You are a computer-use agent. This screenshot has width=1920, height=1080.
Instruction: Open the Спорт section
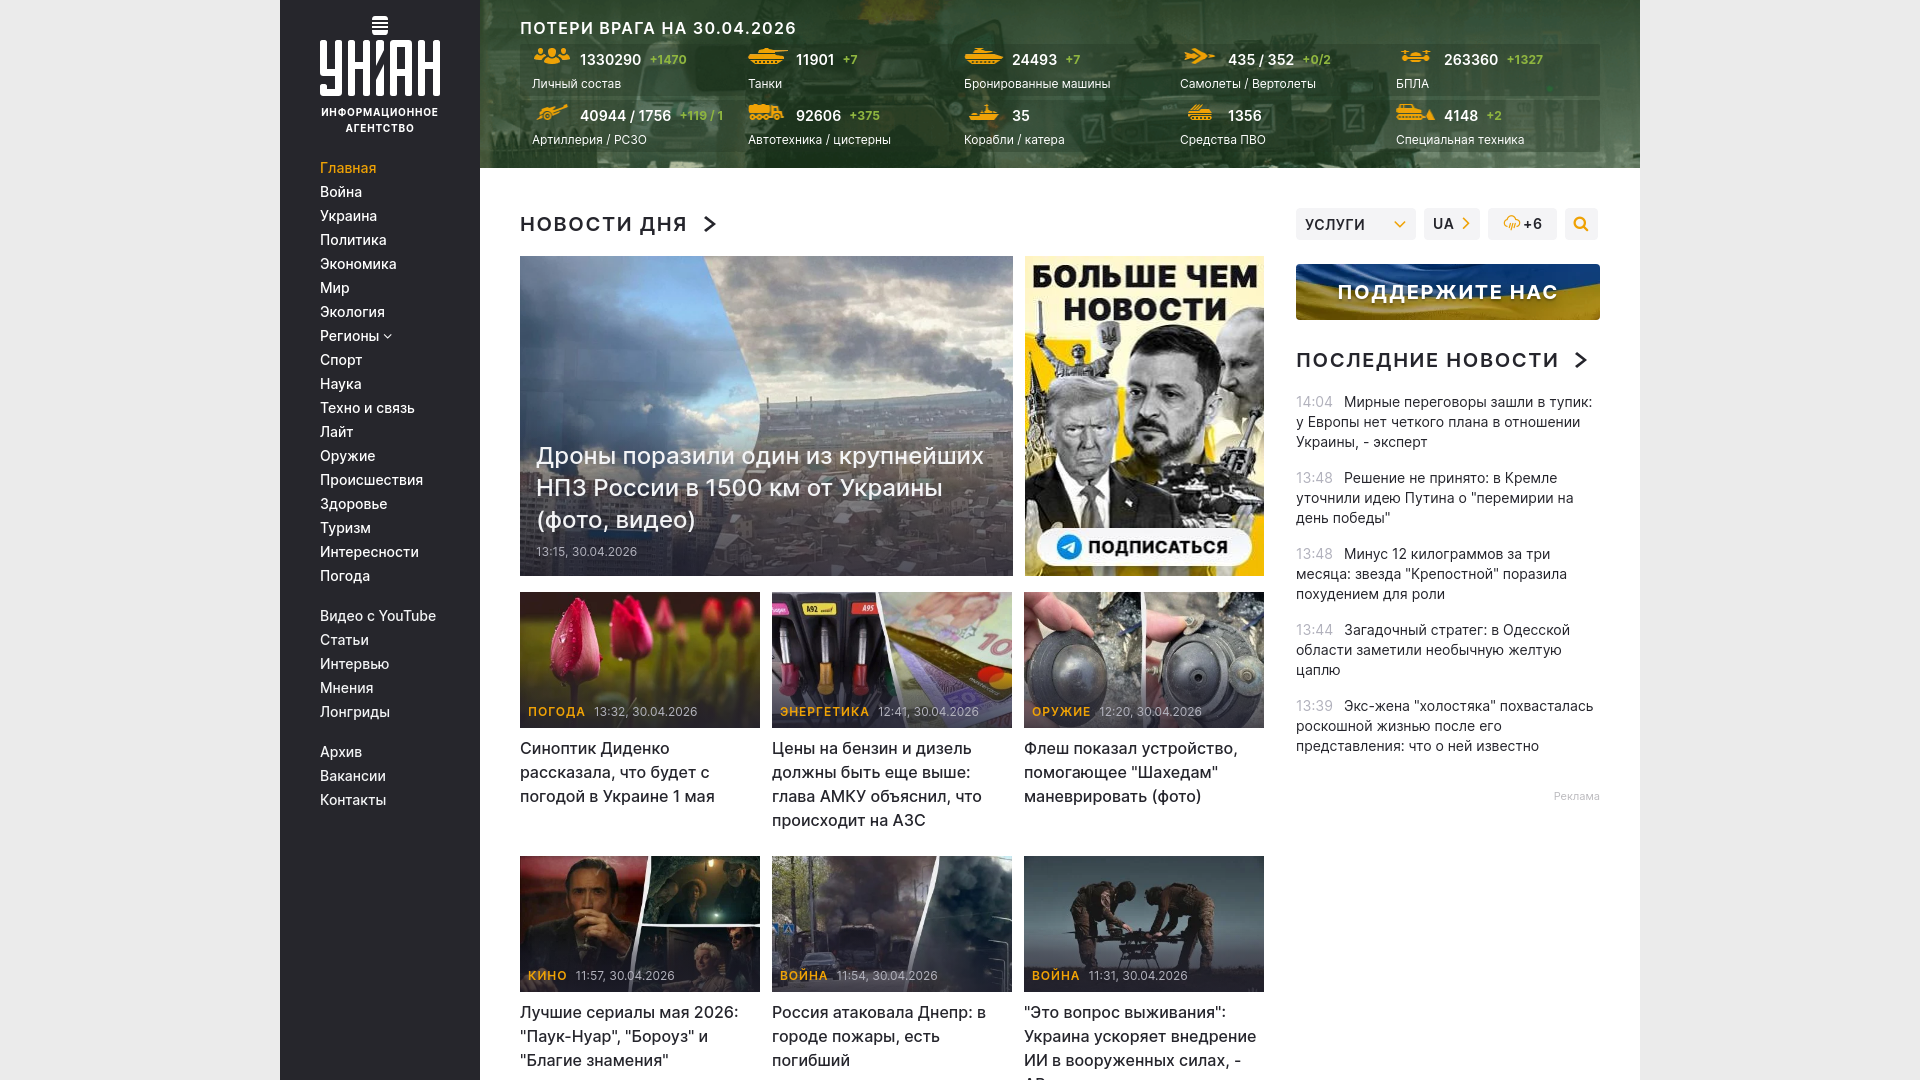coord(341,360)
